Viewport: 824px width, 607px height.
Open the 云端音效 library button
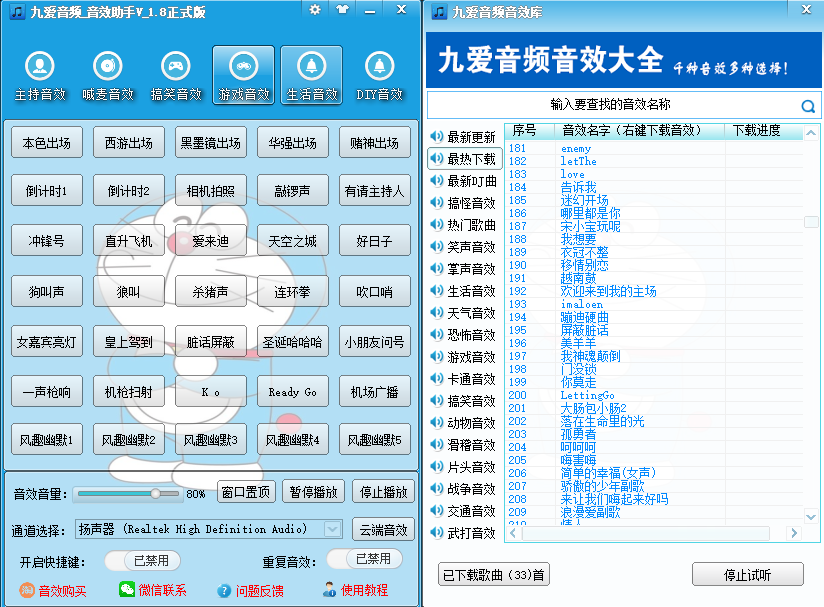coord(384,530)
